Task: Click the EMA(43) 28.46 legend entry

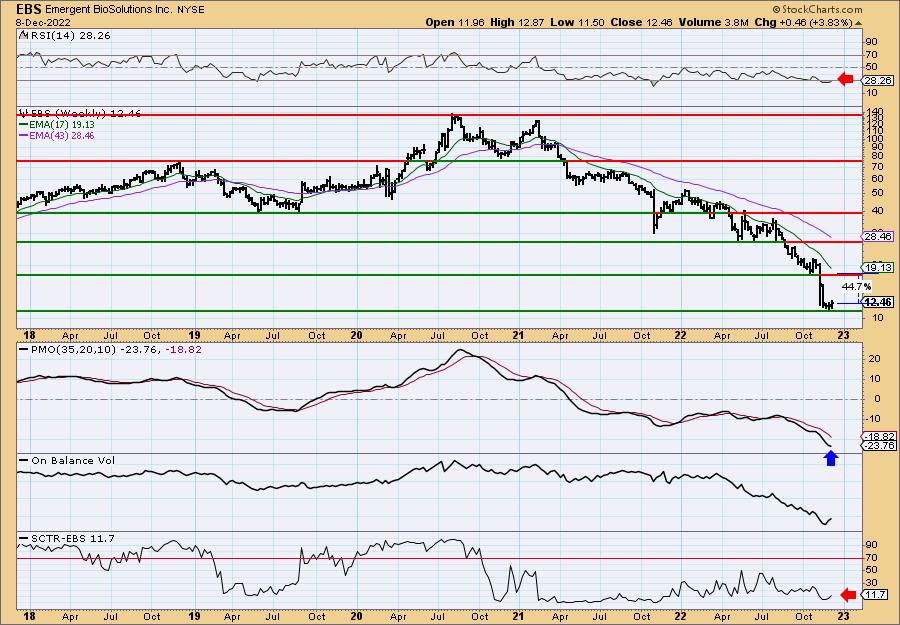Action: [x=61, y=136]
